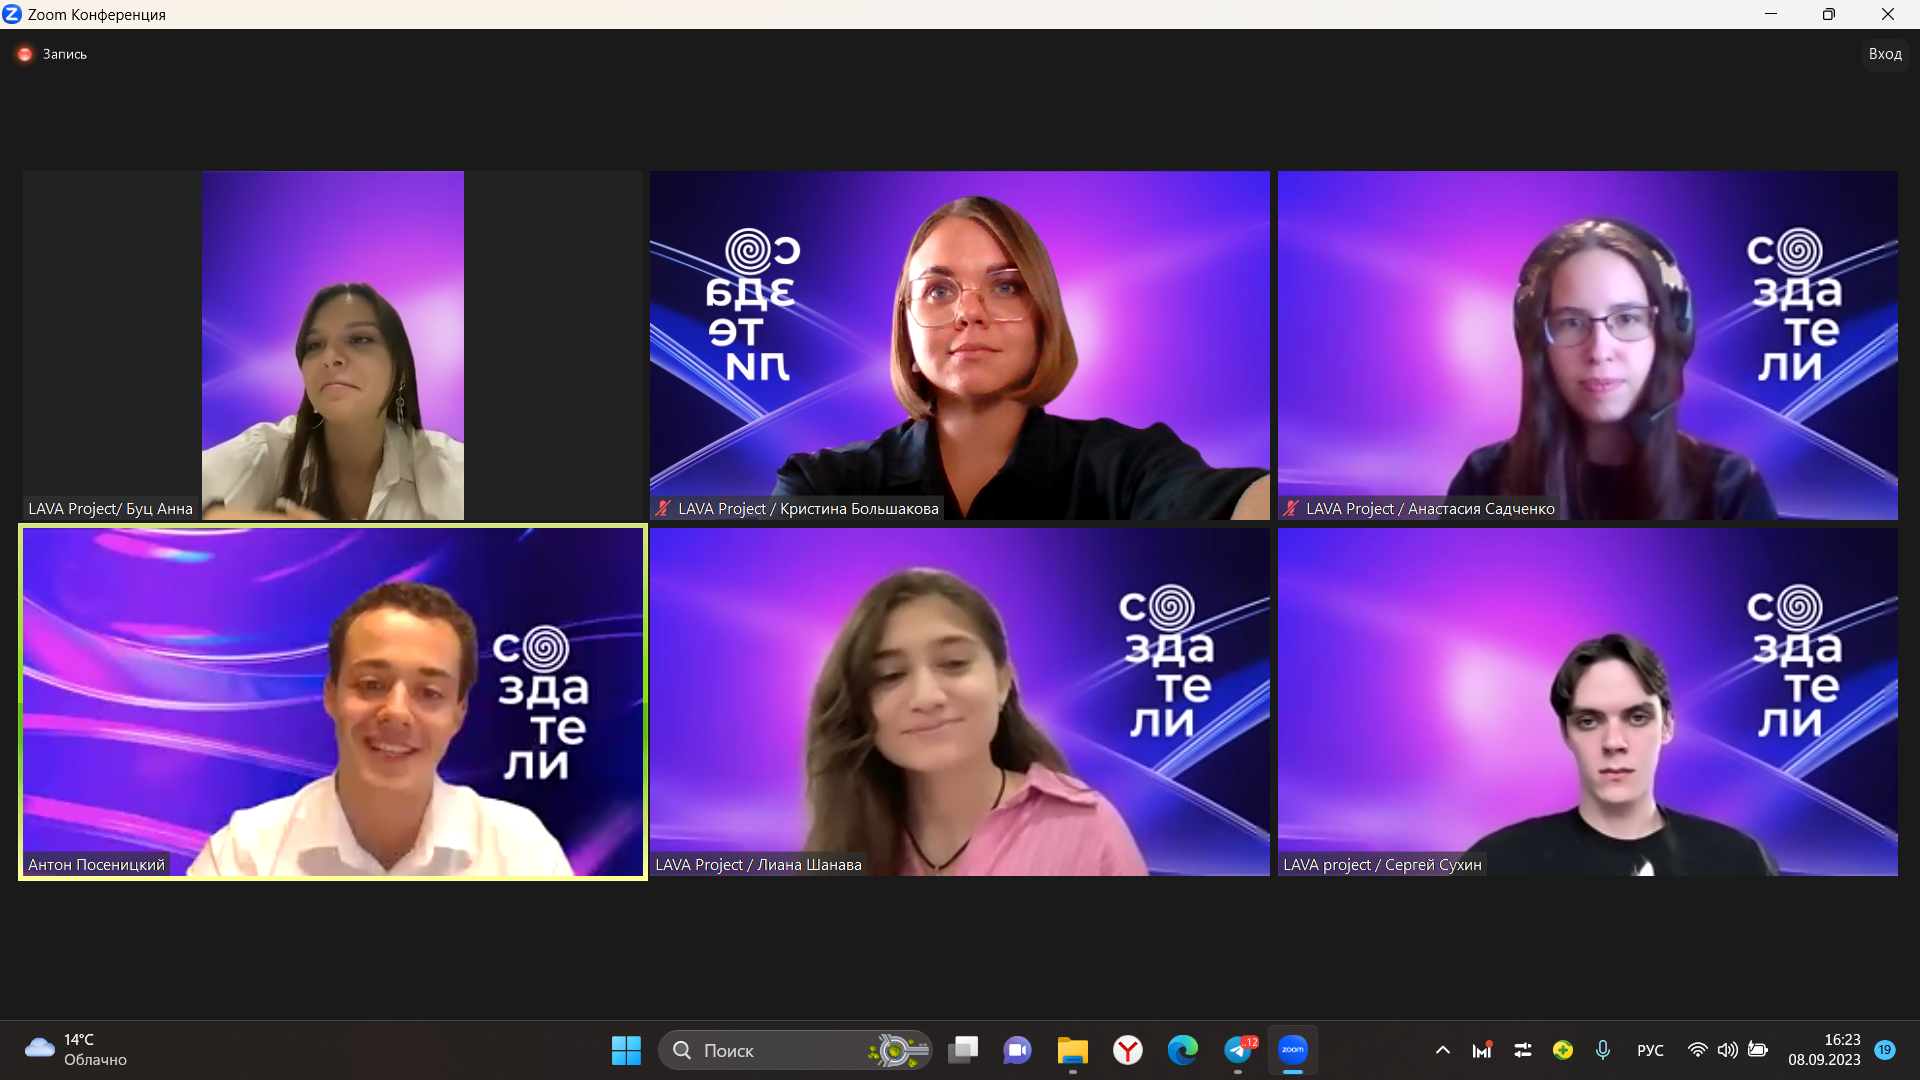Expand the hidden system tray icons
1920x1080 pixels.
(x=1442, y=1050)
